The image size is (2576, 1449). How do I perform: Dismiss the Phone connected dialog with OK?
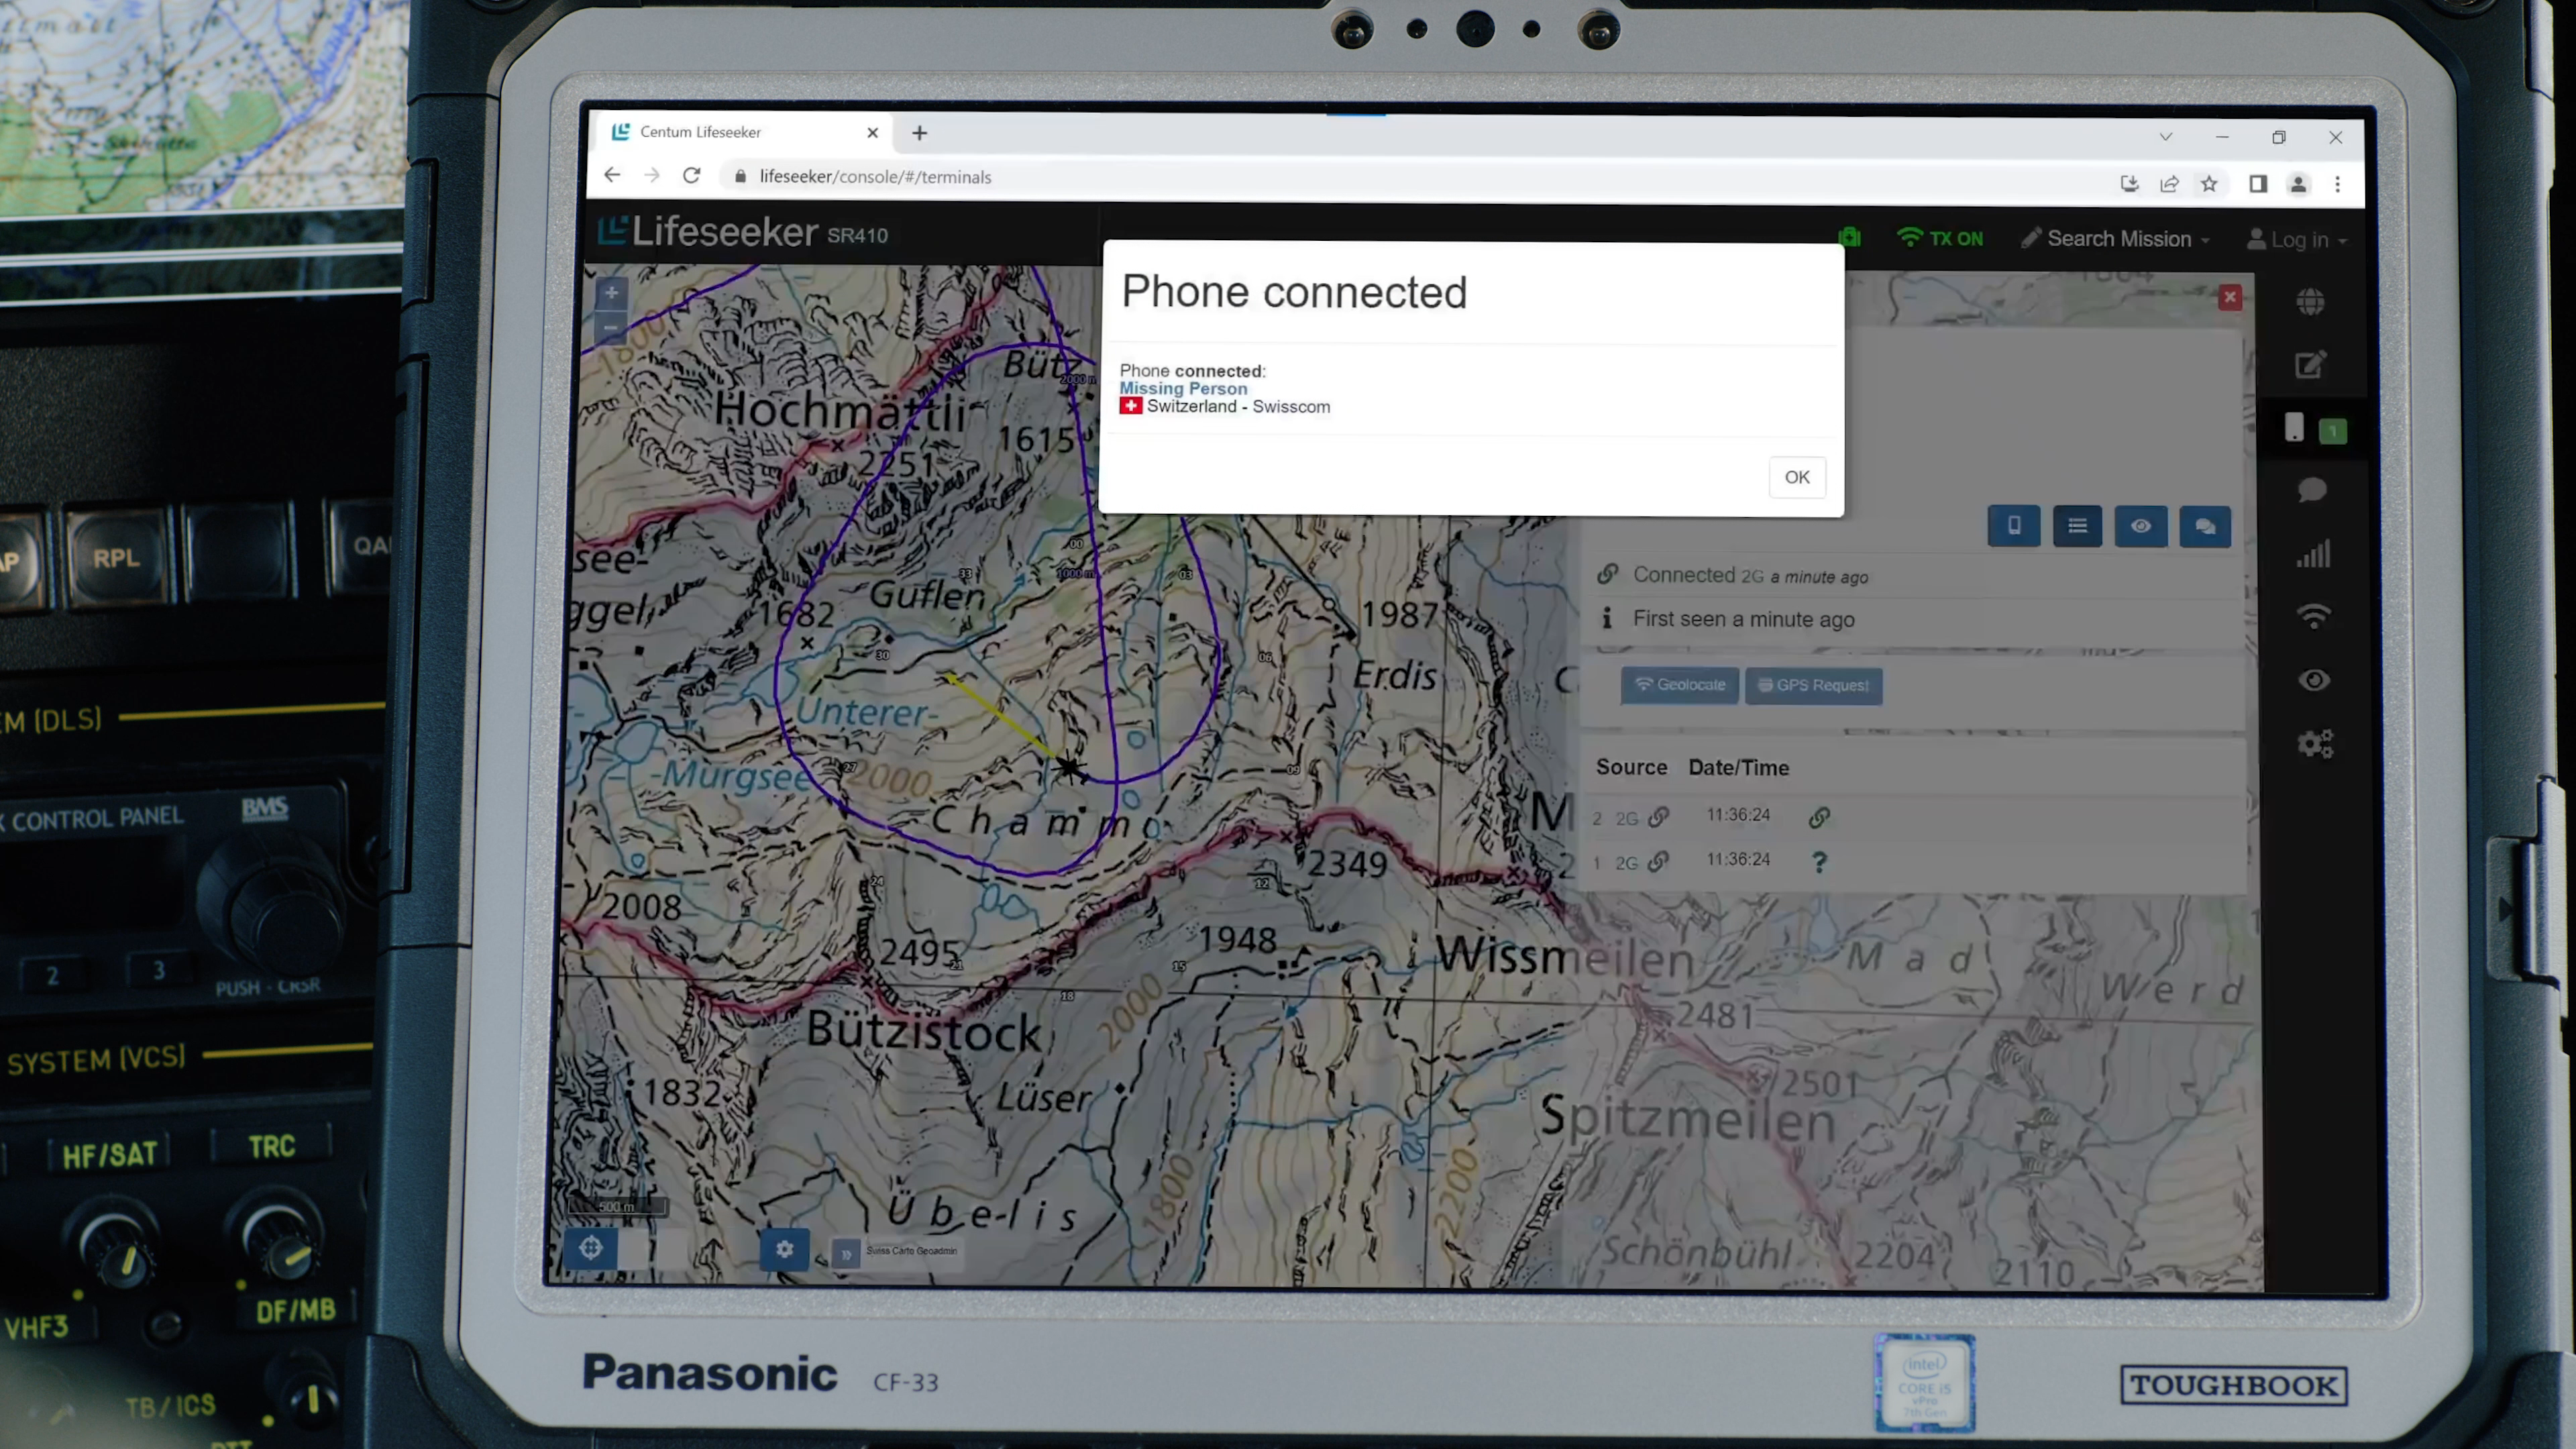[1796, 477]
